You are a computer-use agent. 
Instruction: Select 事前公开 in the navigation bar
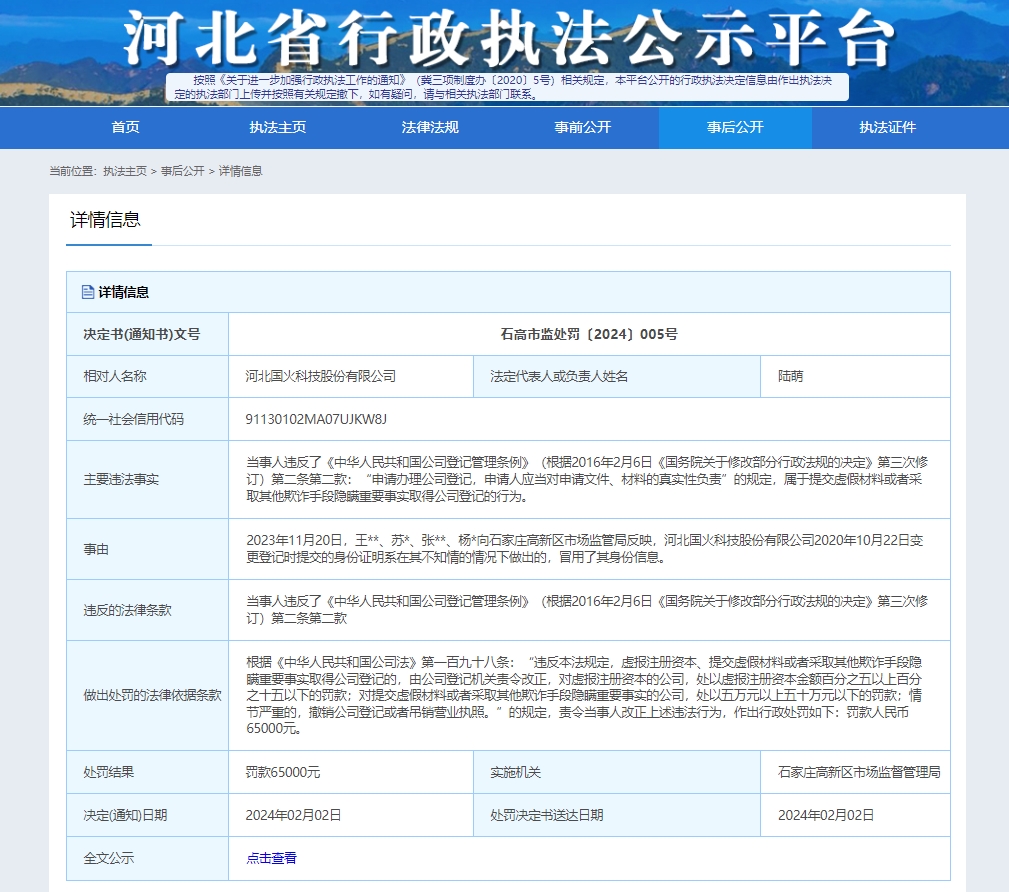click(x=582, y=127)
